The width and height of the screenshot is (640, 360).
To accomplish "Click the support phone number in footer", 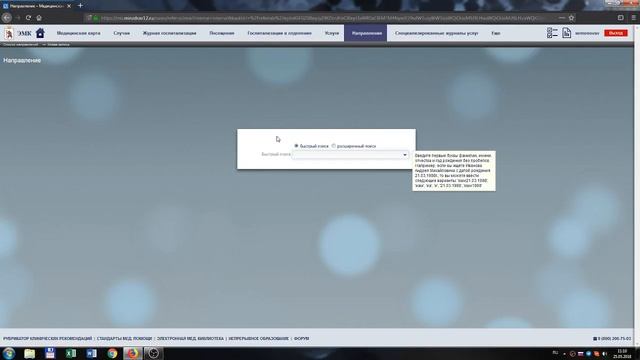I will tap(612, 338).
